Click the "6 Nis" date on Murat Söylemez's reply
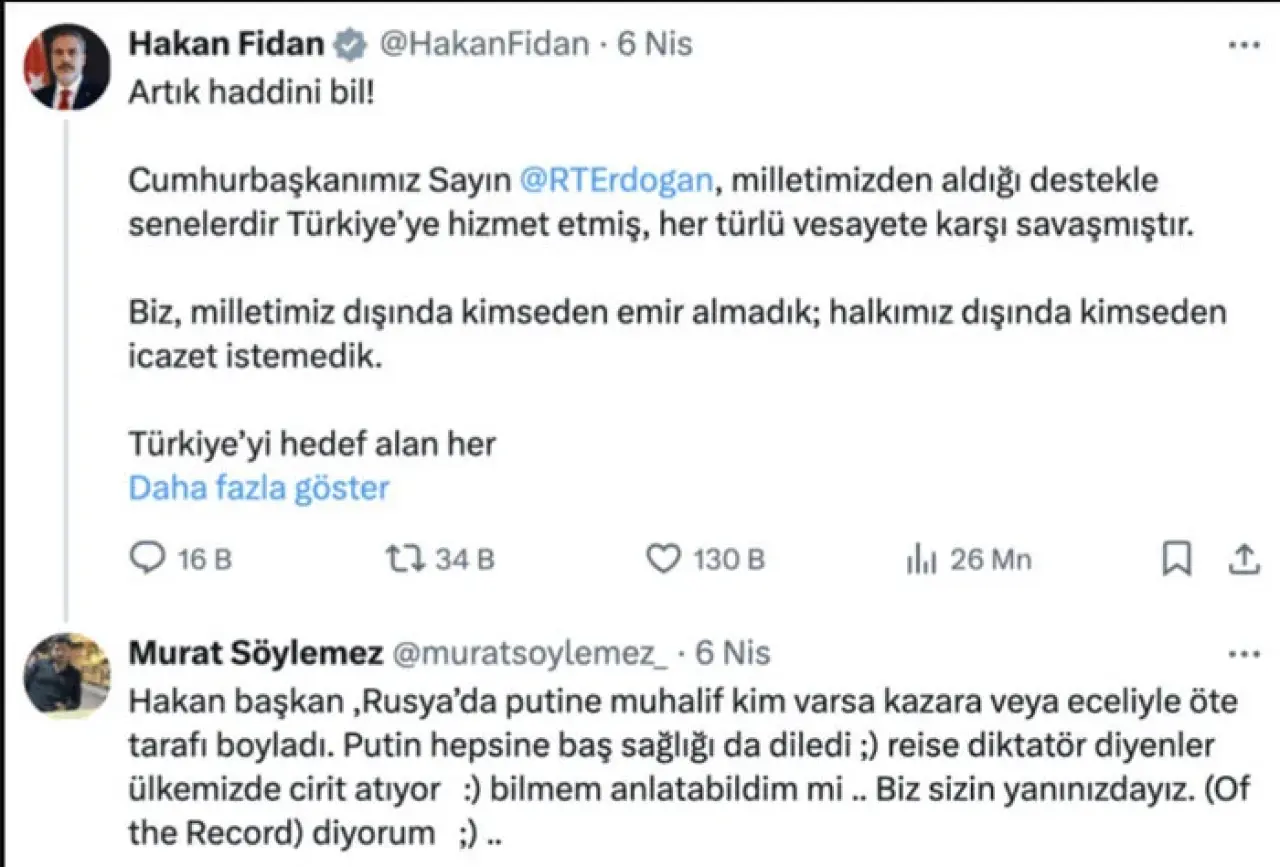The height and width of the screenshot is (867, 1280). (x=733, y=654)
